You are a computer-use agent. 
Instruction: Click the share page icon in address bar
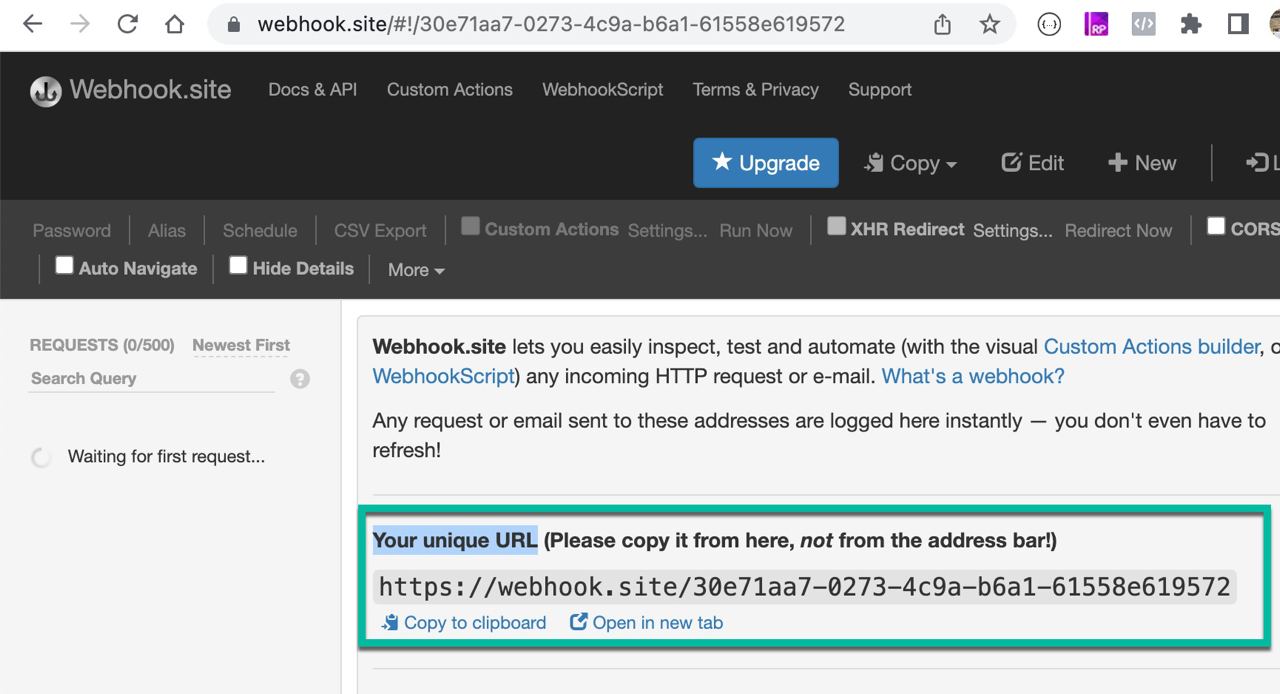942,24
